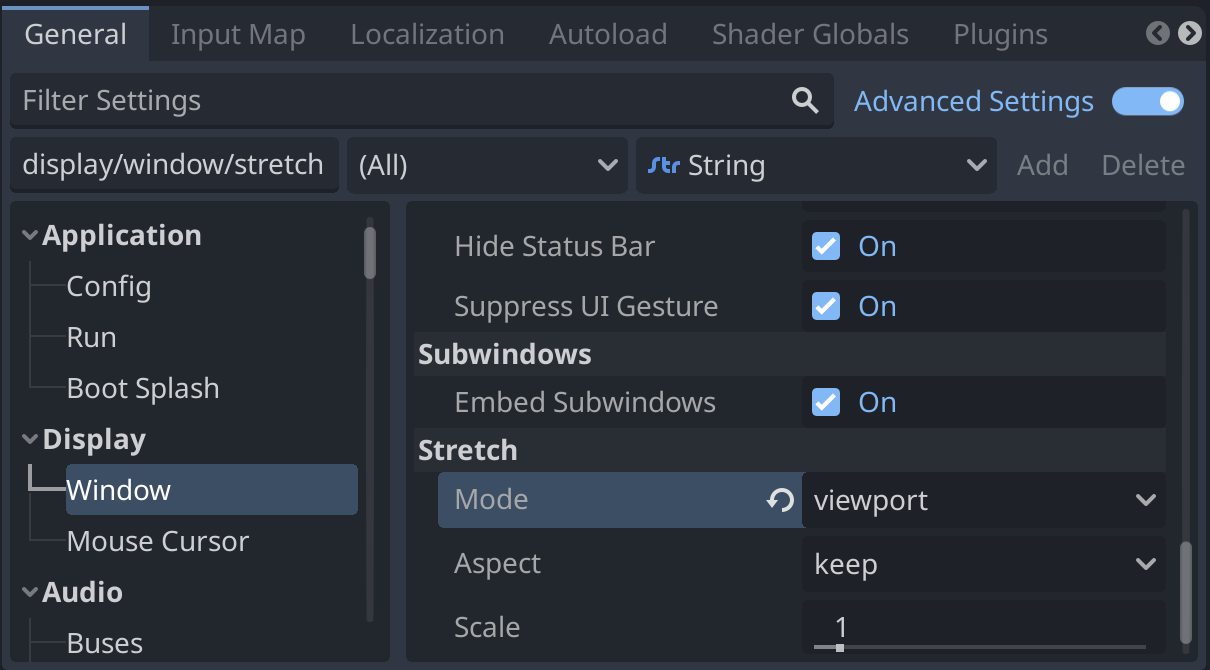Disable Suppress UI Gesture
This screenshot has height=670, width=1210.
click(824, 306)
